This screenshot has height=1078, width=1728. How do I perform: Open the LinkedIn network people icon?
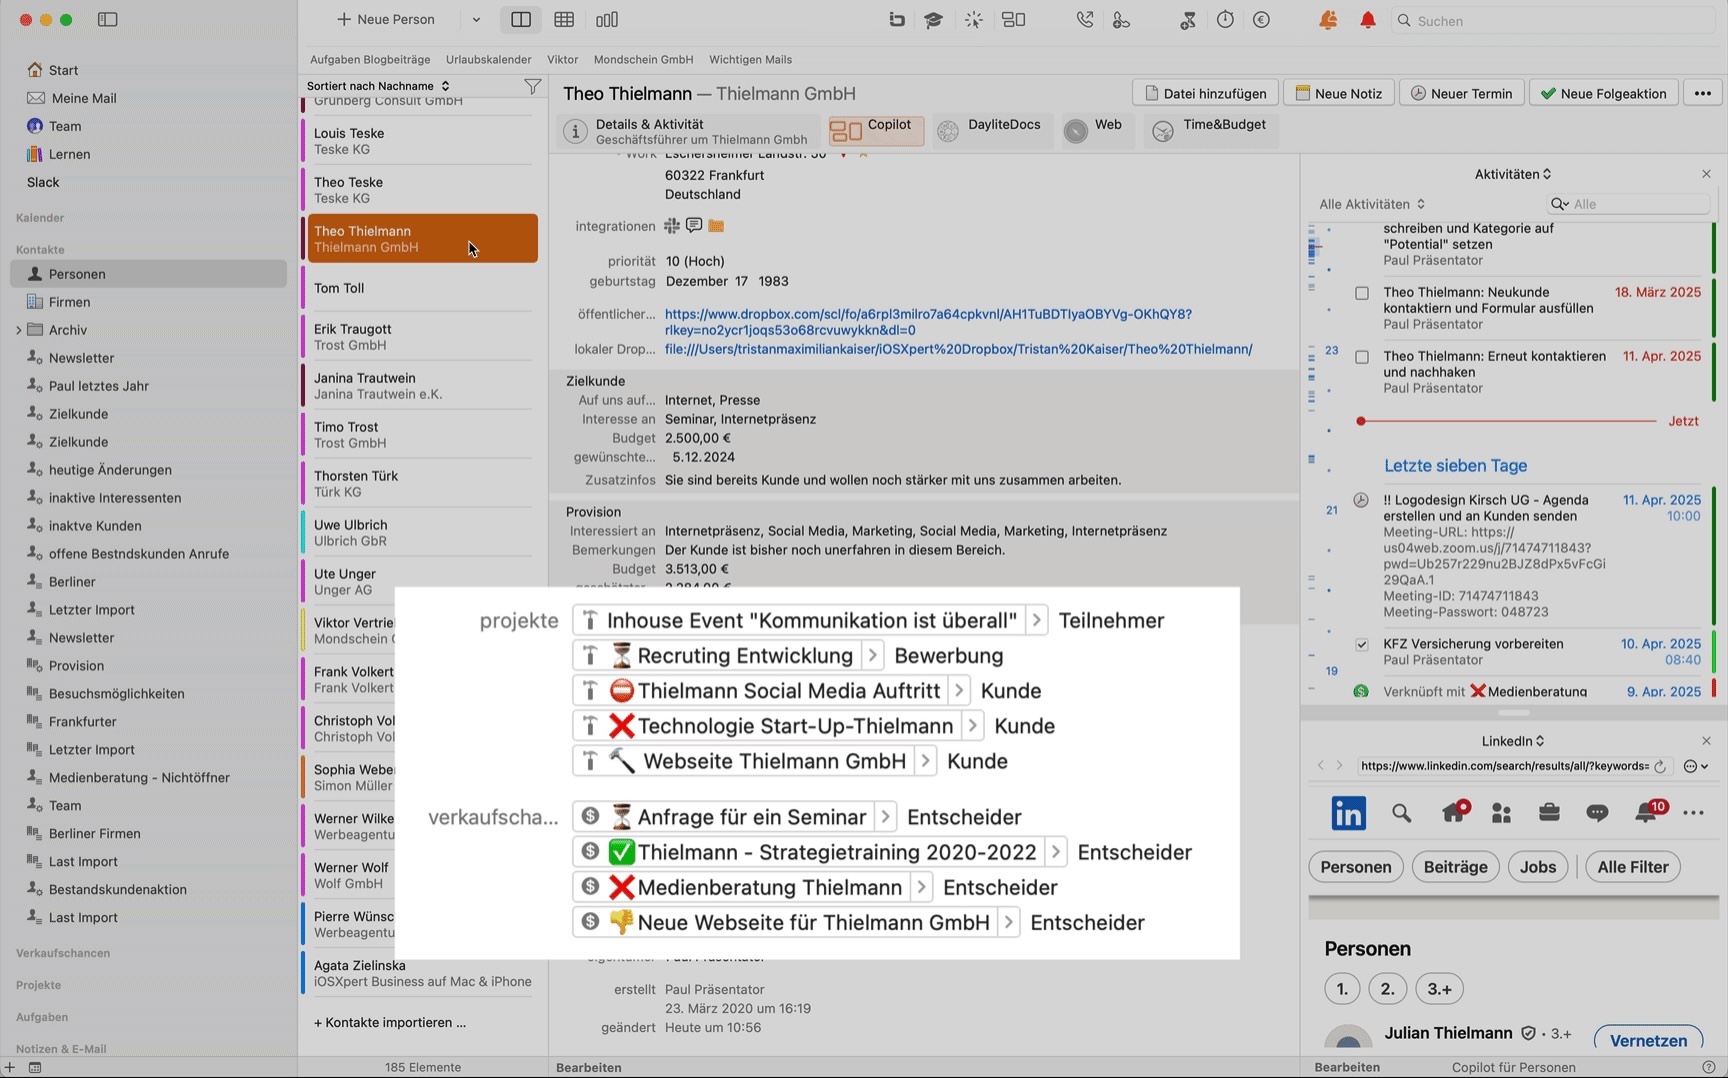tap(1501, 813)
